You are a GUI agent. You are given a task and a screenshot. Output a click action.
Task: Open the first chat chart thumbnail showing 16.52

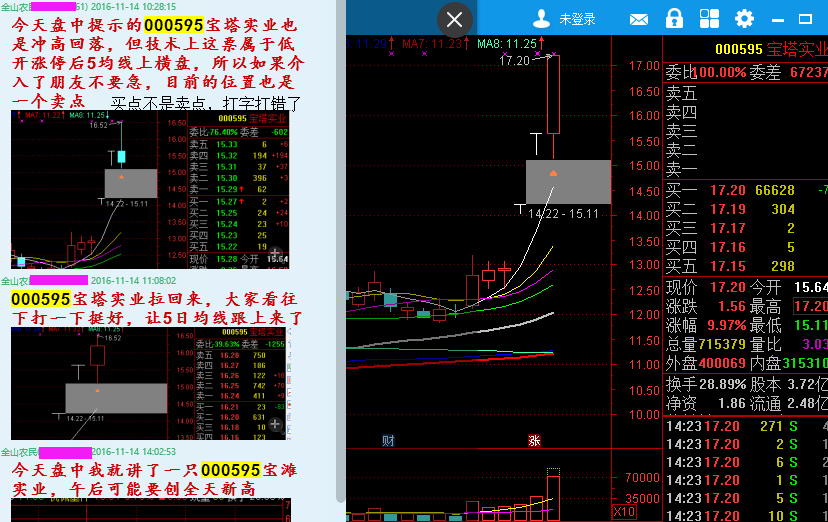150,189
